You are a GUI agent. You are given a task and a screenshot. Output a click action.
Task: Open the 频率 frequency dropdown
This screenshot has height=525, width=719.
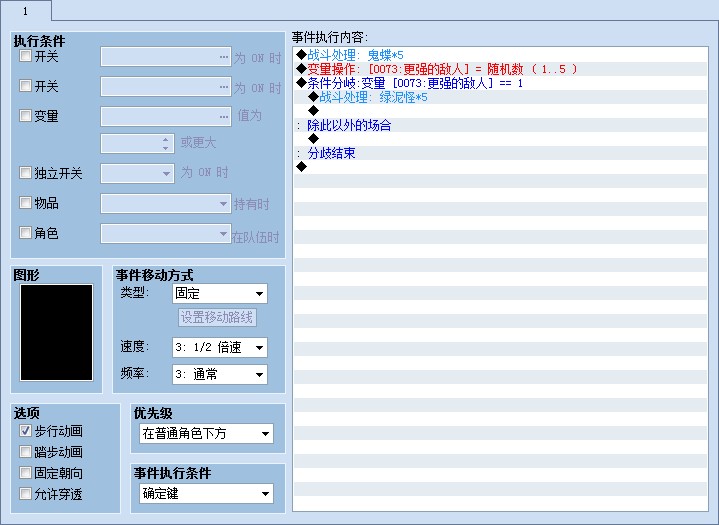point(220,375)
